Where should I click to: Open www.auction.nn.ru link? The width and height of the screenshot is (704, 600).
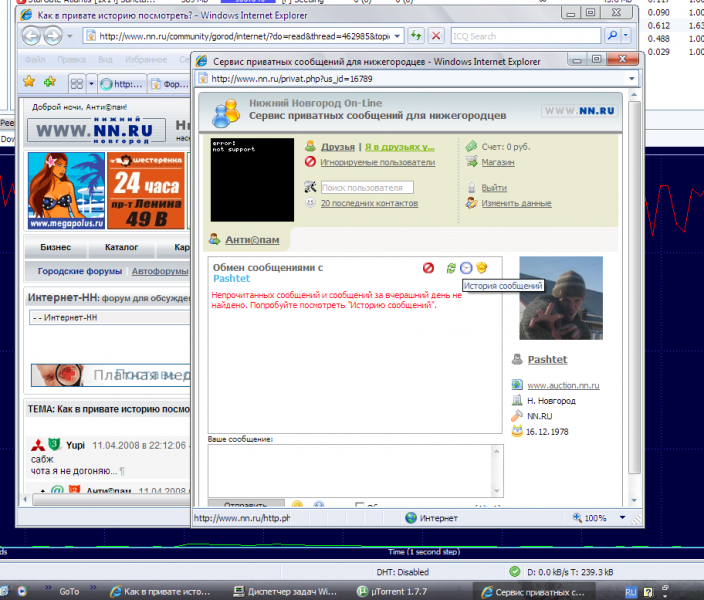(x=563, y=385)
